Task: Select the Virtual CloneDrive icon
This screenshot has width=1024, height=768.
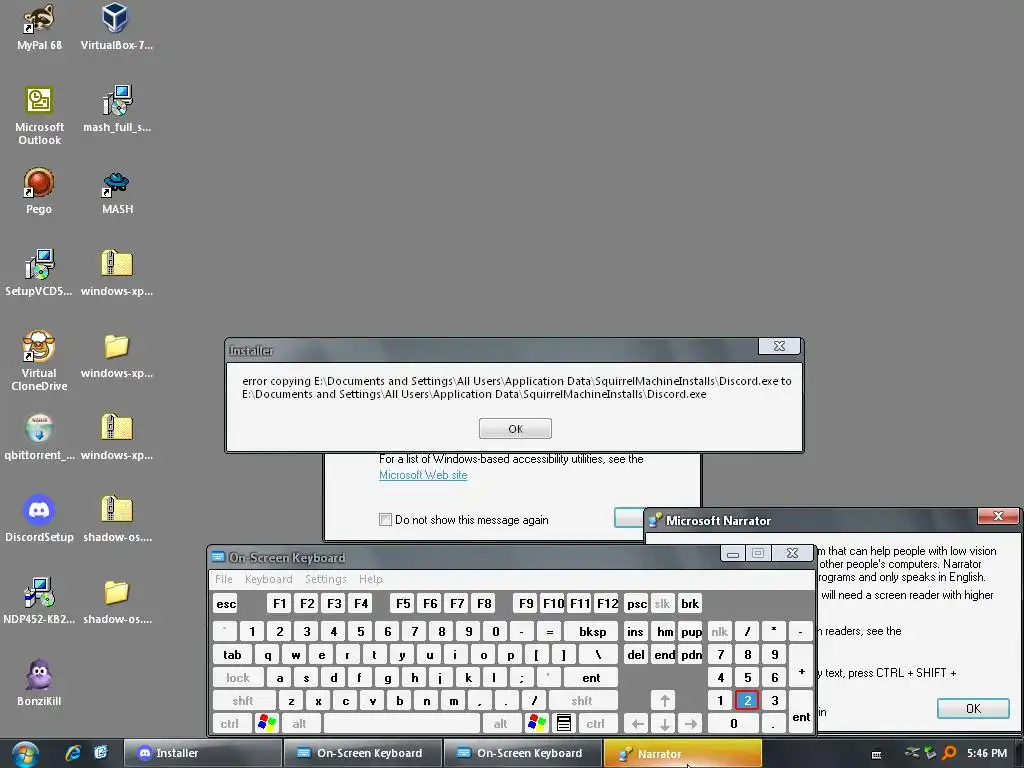Action: click(x=39, y=360)
